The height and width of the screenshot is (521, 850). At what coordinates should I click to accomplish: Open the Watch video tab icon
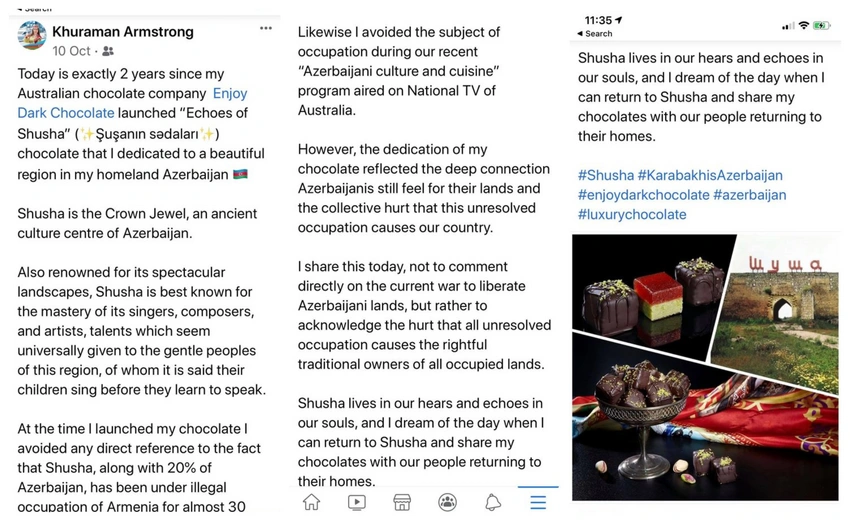coord(357,503)
